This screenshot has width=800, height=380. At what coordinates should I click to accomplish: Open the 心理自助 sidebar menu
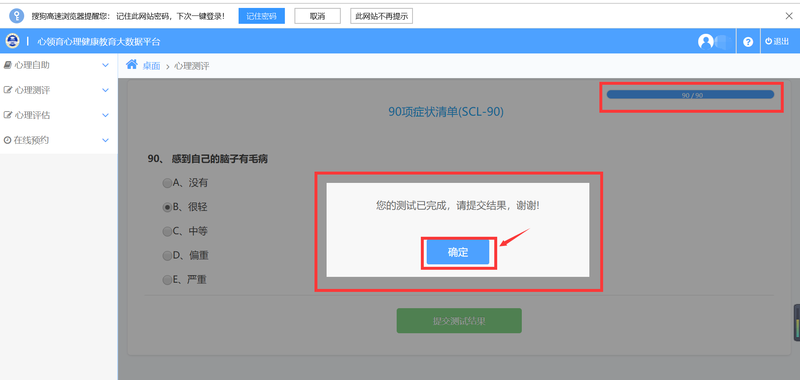click(59, 65)
